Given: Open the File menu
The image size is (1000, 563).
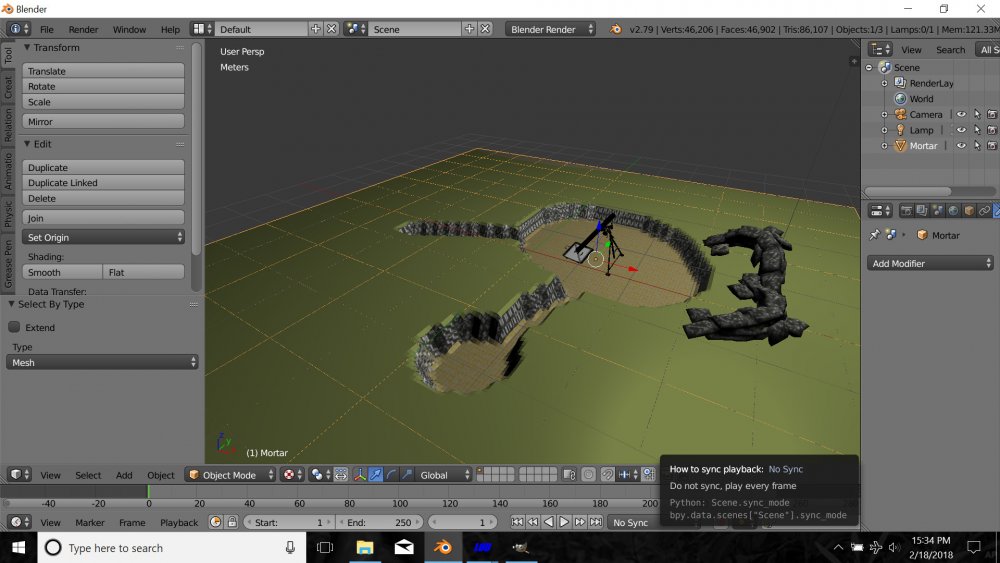Looking at the screenshot, I should pos(47,29).
